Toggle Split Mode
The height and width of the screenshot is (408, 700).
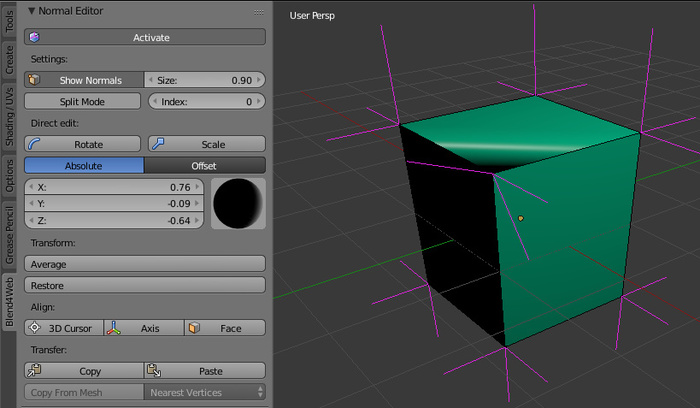click(x=84, y=101)
